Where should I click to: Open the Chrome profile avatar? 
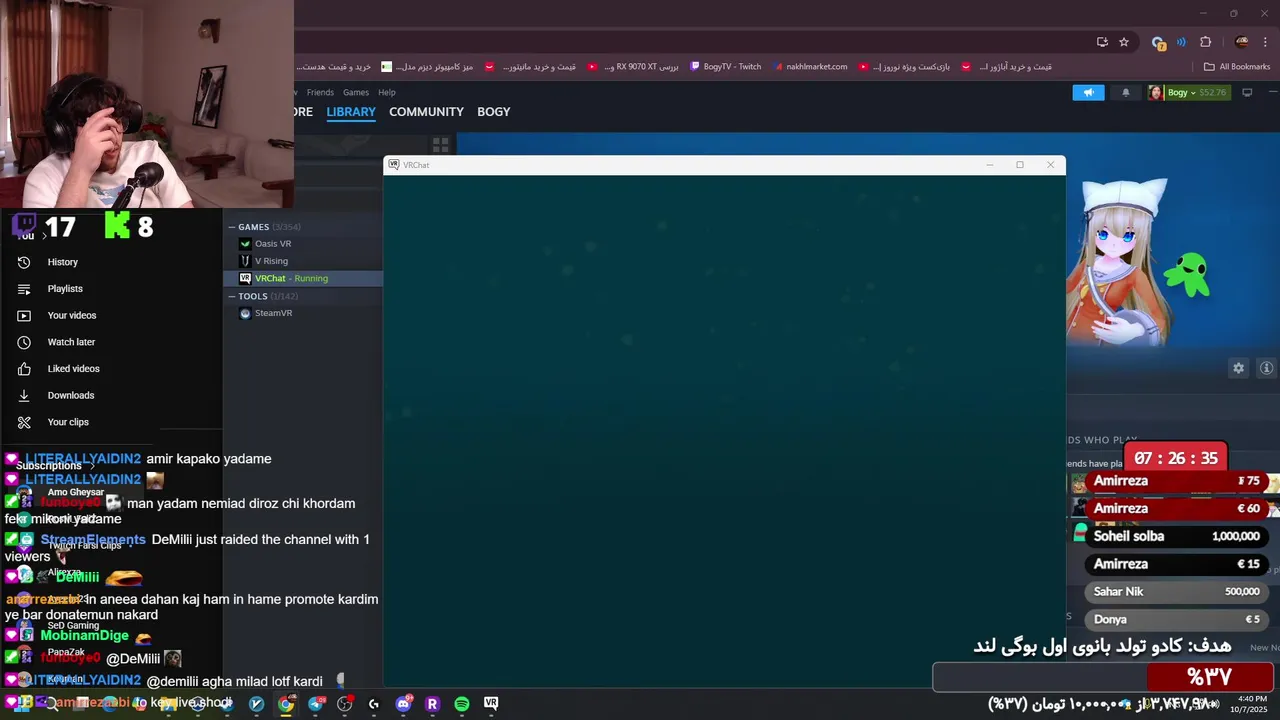click(1242, 42)
